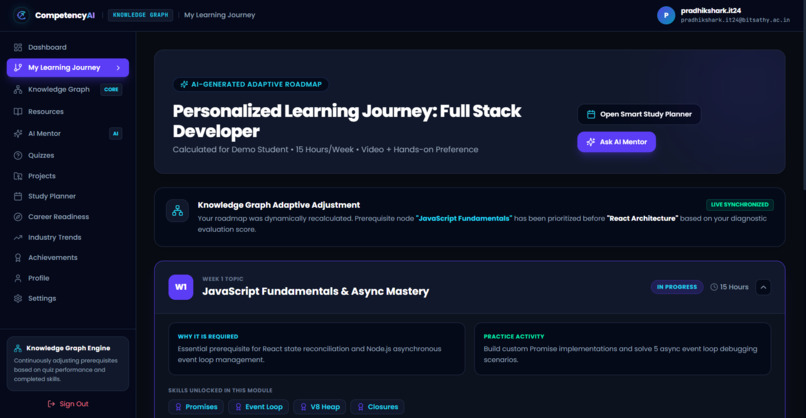The height and width of the screenshot is (418, 806).
Task: Click the CompetencyAI logo icon
Action: click(x=21, y=15)
